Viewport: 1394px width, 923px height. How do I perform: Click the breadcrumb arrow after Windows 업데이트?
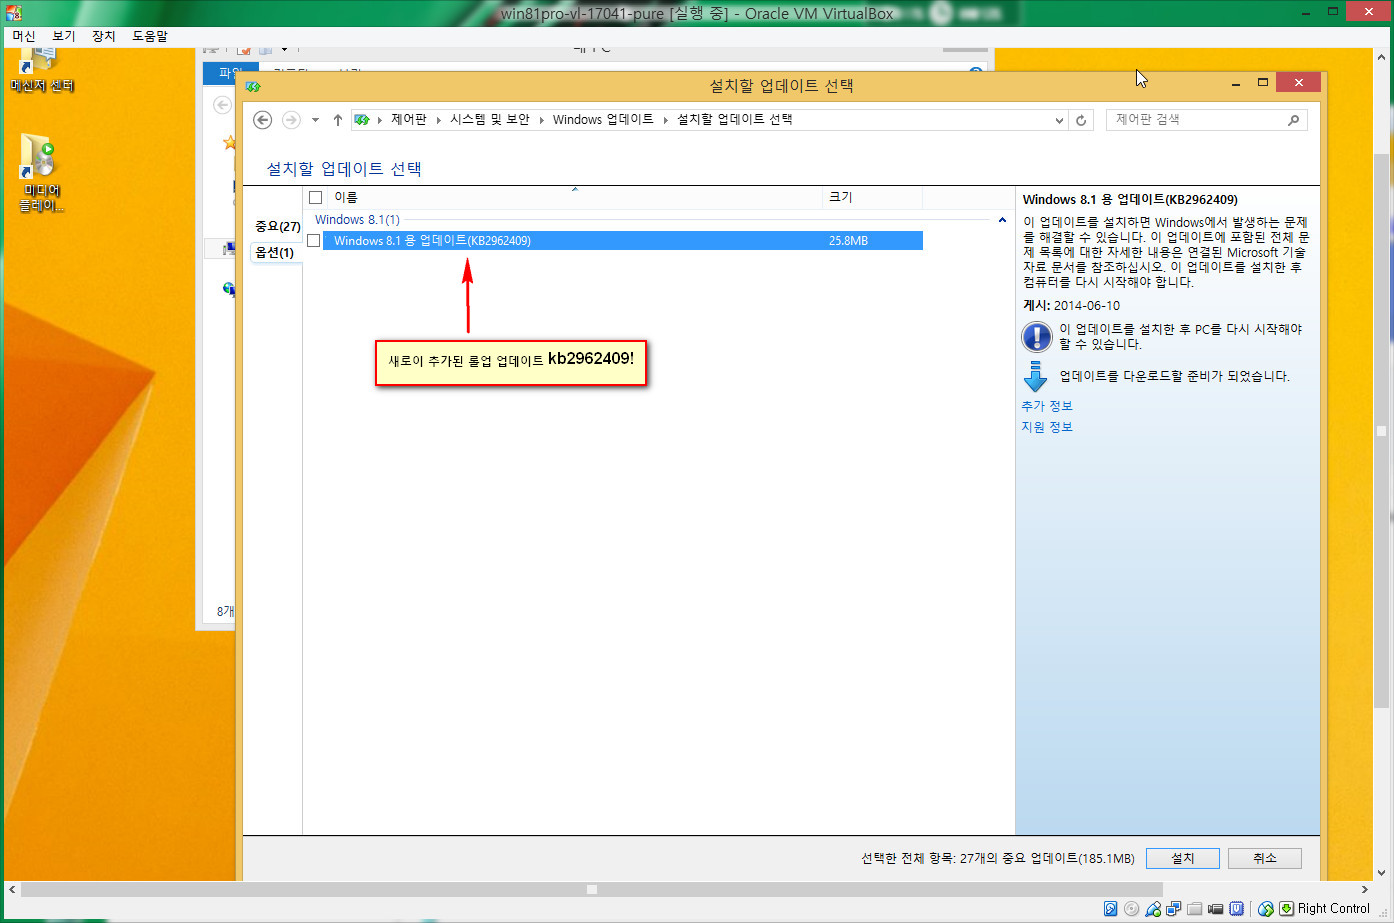665,120
